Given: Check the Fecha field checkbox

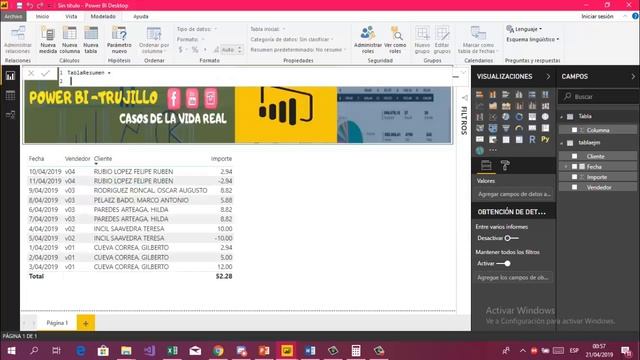Looking at the screenshot, I should click(574, 167).
